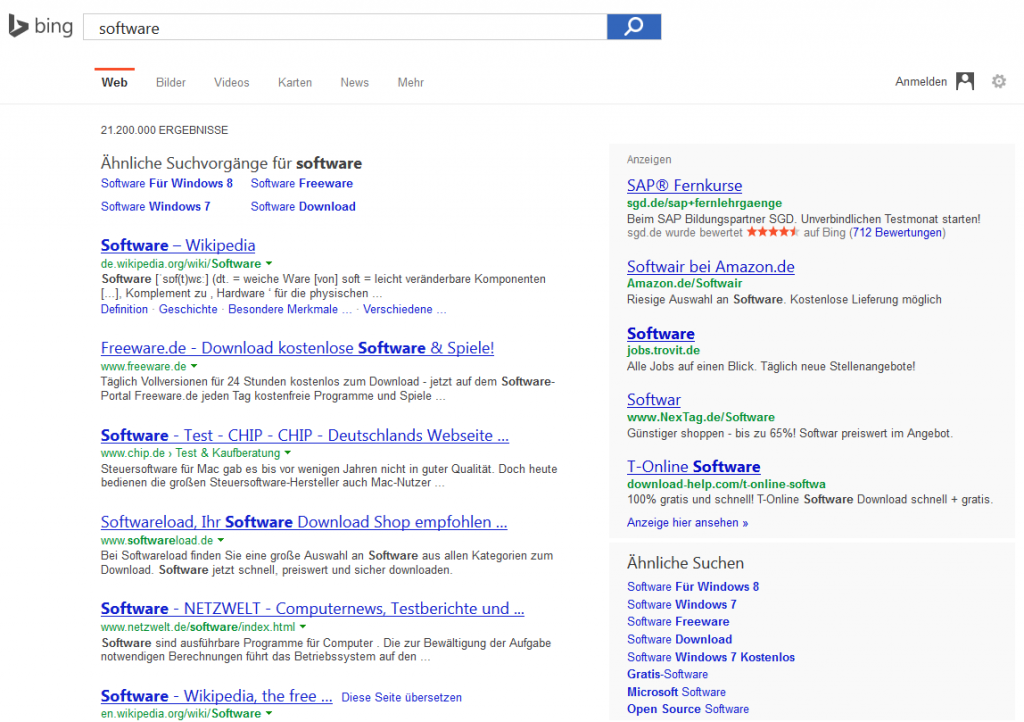
Task: Switch to the Videos tab
Action: (232, 82)
